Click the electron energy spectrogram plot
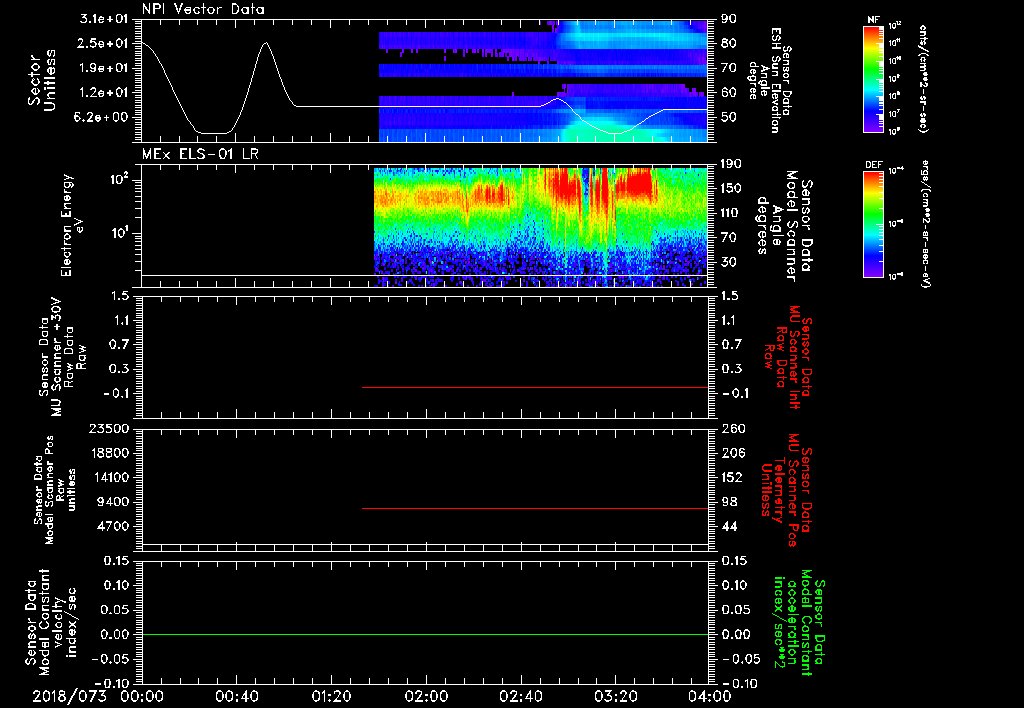Screen dimensions: 1024x708 [x=541, y=227]
